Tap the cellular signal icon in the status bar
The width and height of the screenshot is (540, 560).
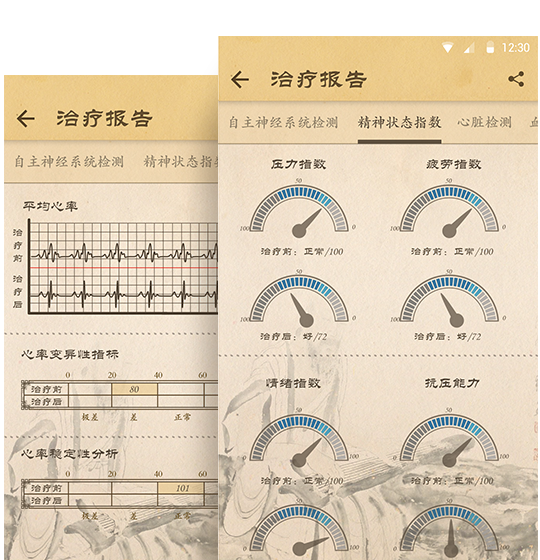[469, 48]
